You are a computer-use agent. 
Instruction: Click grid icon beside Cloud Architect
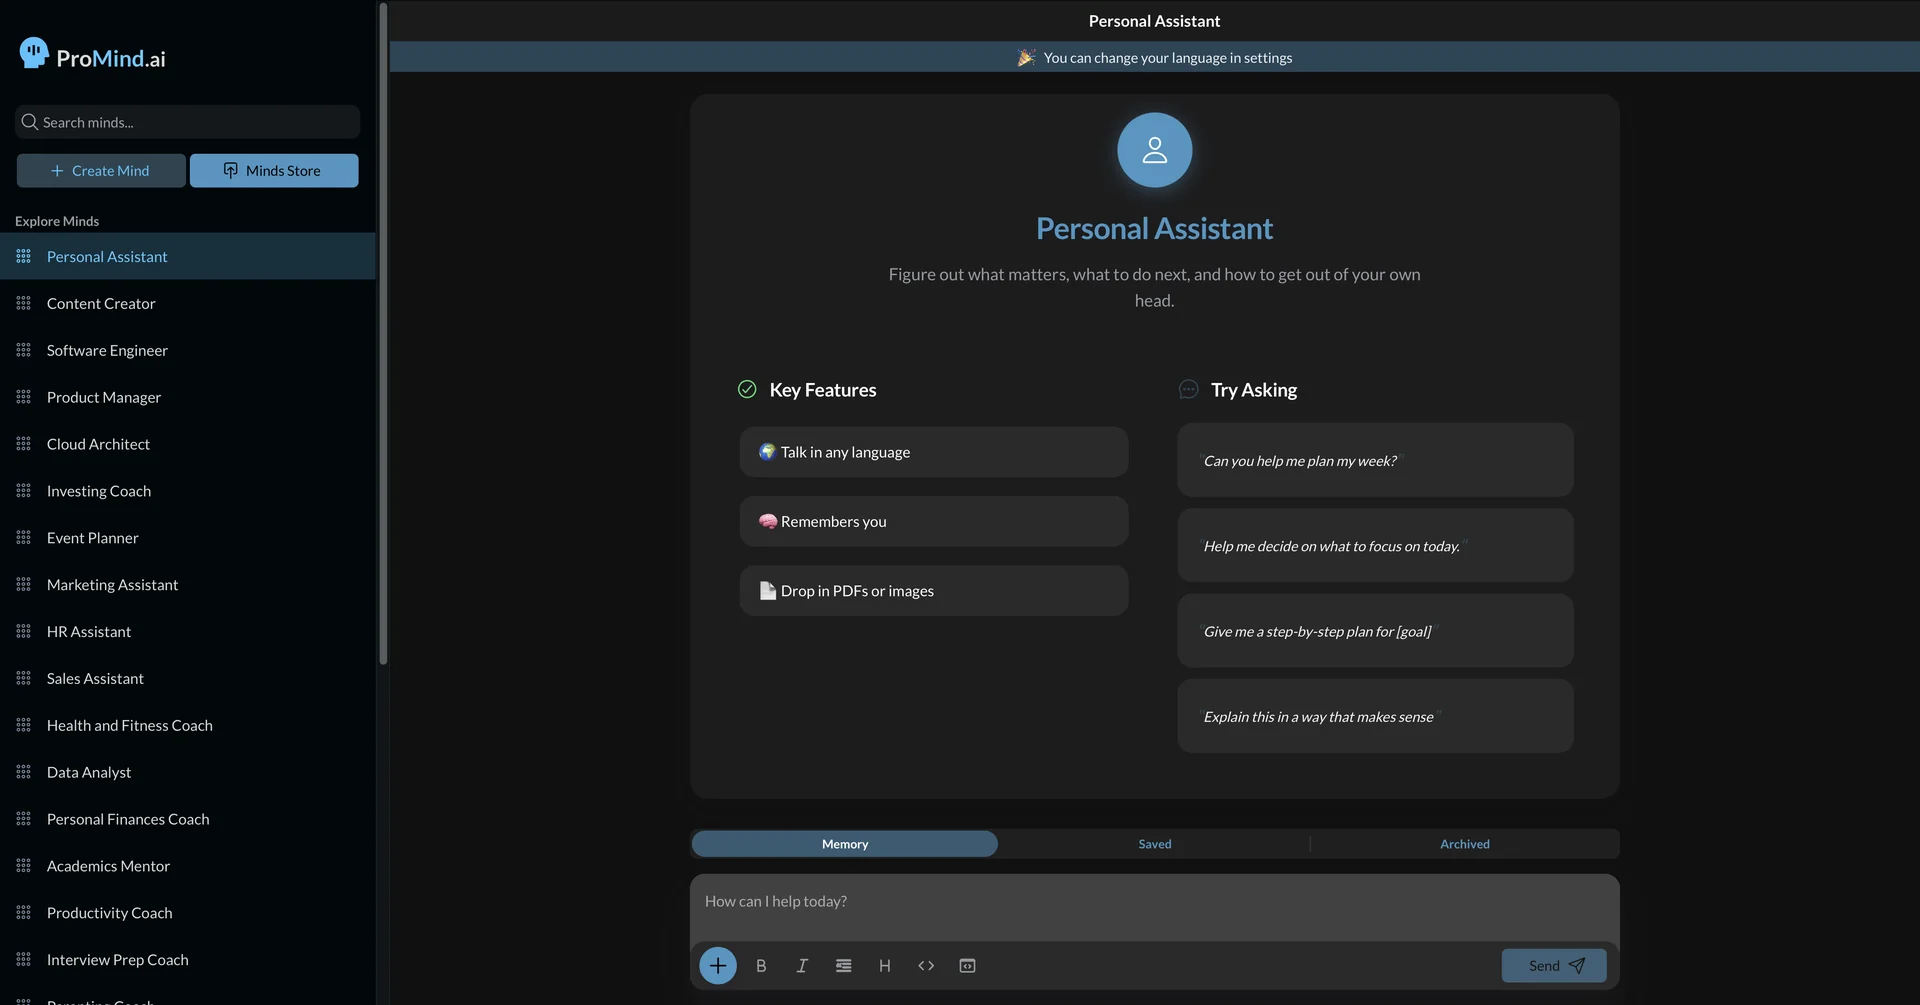pyautogui.click(x=24, y=444)
